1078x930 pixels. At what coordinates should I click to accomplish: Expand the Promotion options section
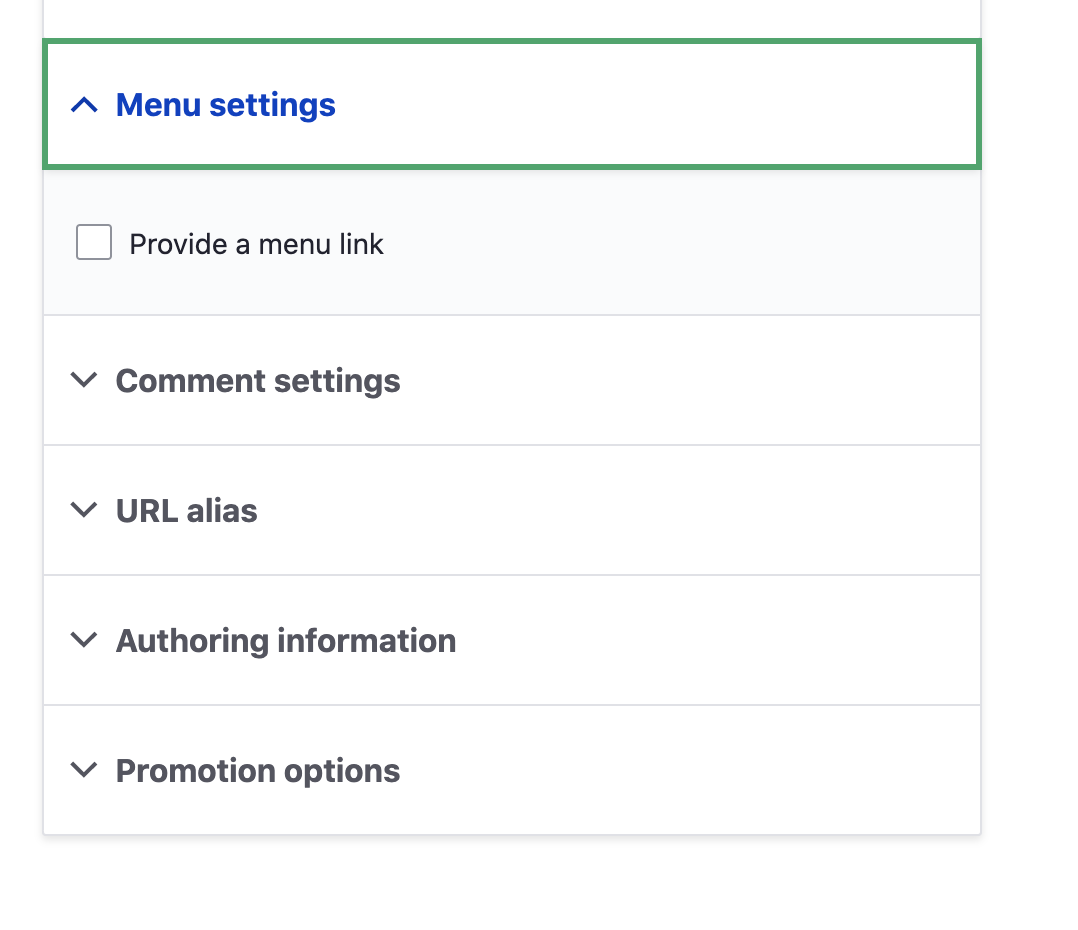[x=257, y=770]
